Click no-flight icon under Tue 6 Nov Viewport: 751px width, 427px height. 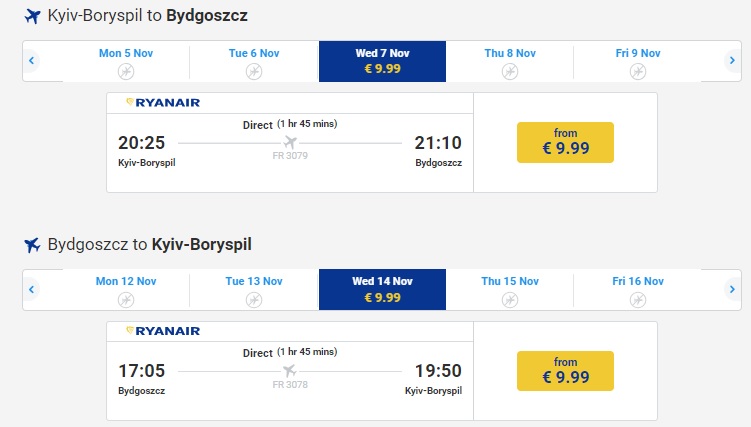pyautogui.click(x=254, y=71)
